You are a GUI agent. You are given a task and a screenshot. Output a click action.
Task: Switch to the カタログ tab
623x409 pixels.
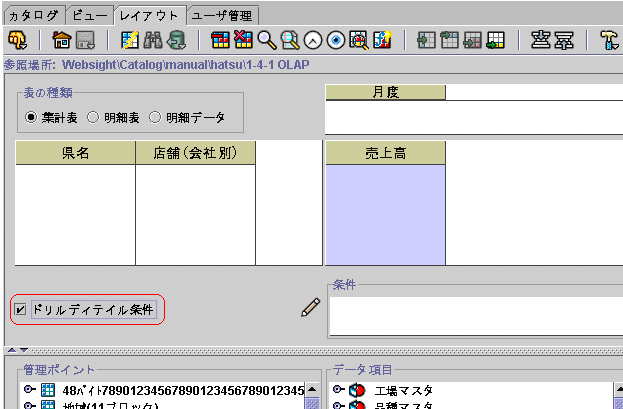[x=33, y=15]
